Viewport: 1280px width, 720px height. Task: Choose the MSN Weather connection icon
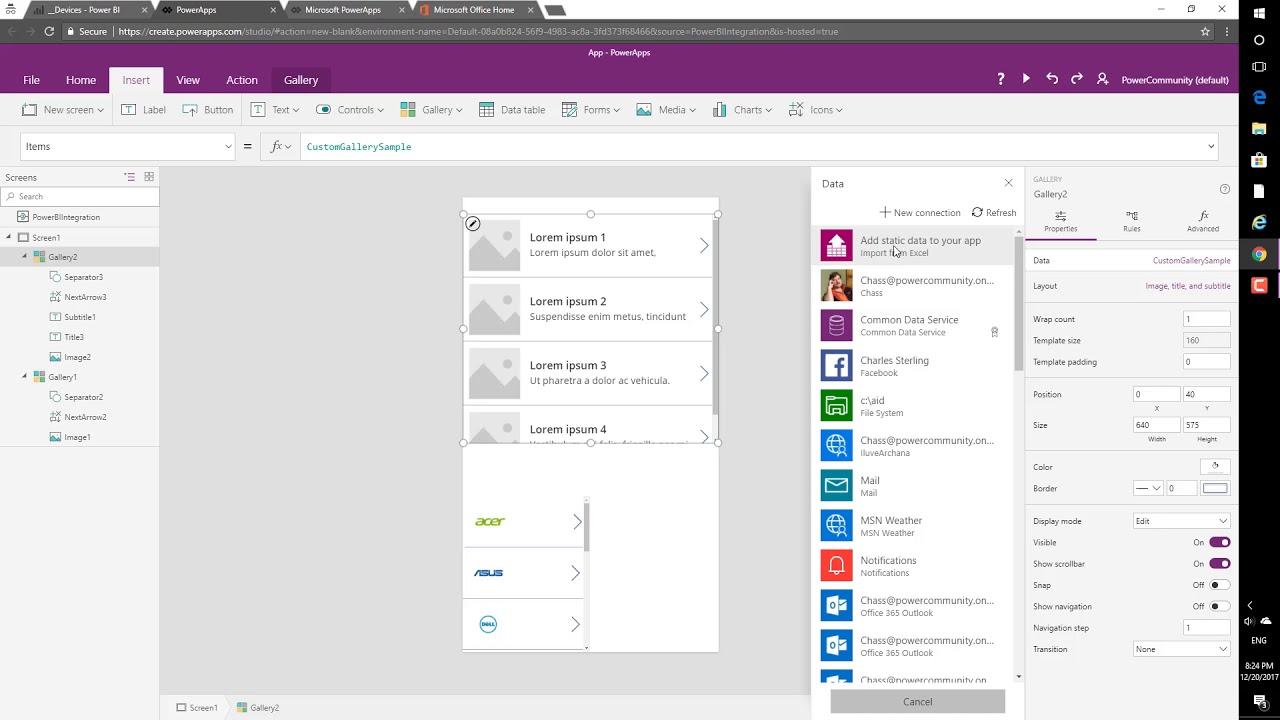tap(836, 525)
